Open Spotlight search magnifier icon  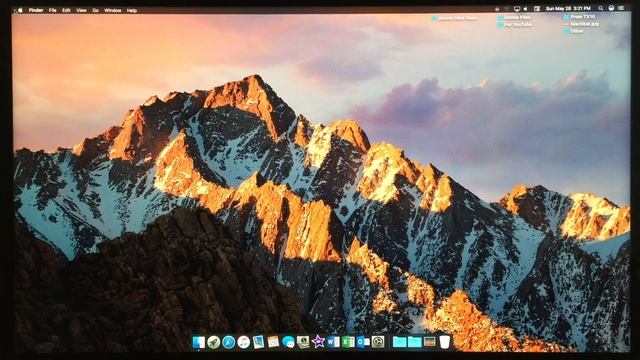click(601, 8)
